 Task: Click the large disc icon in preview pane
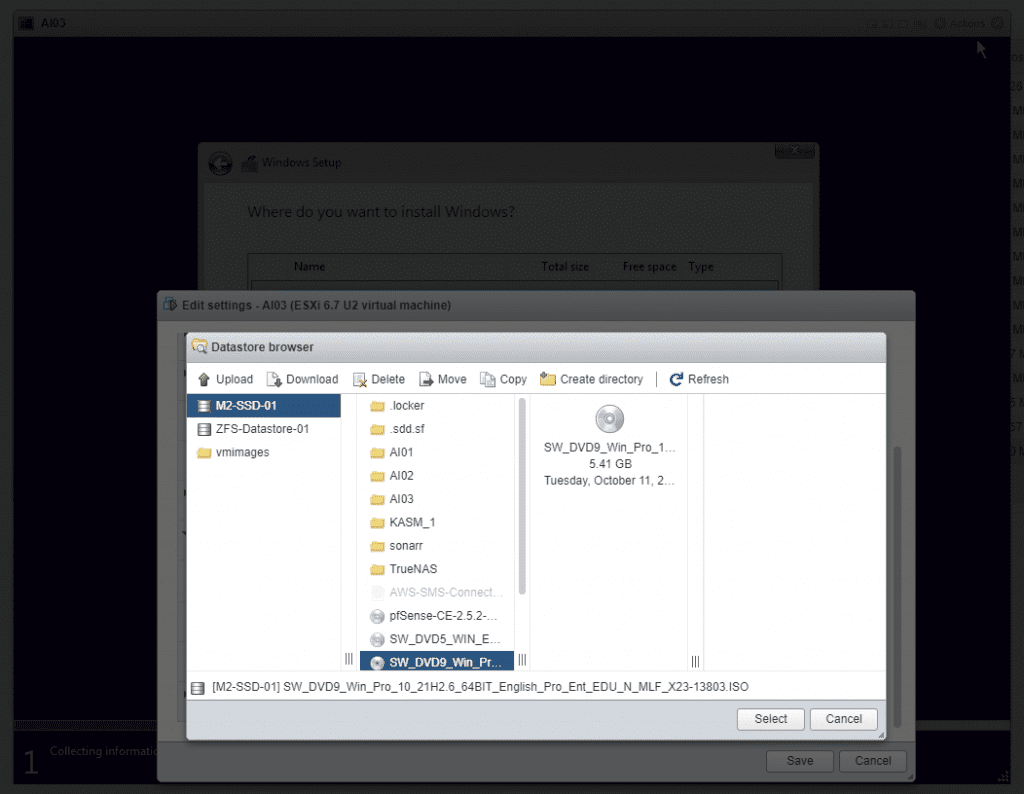609,419
